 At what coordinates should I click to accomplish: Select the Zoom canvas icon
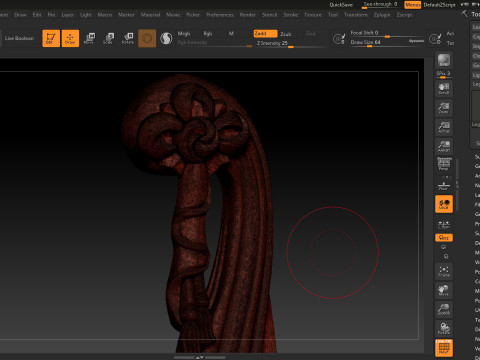tap(444, 108)
